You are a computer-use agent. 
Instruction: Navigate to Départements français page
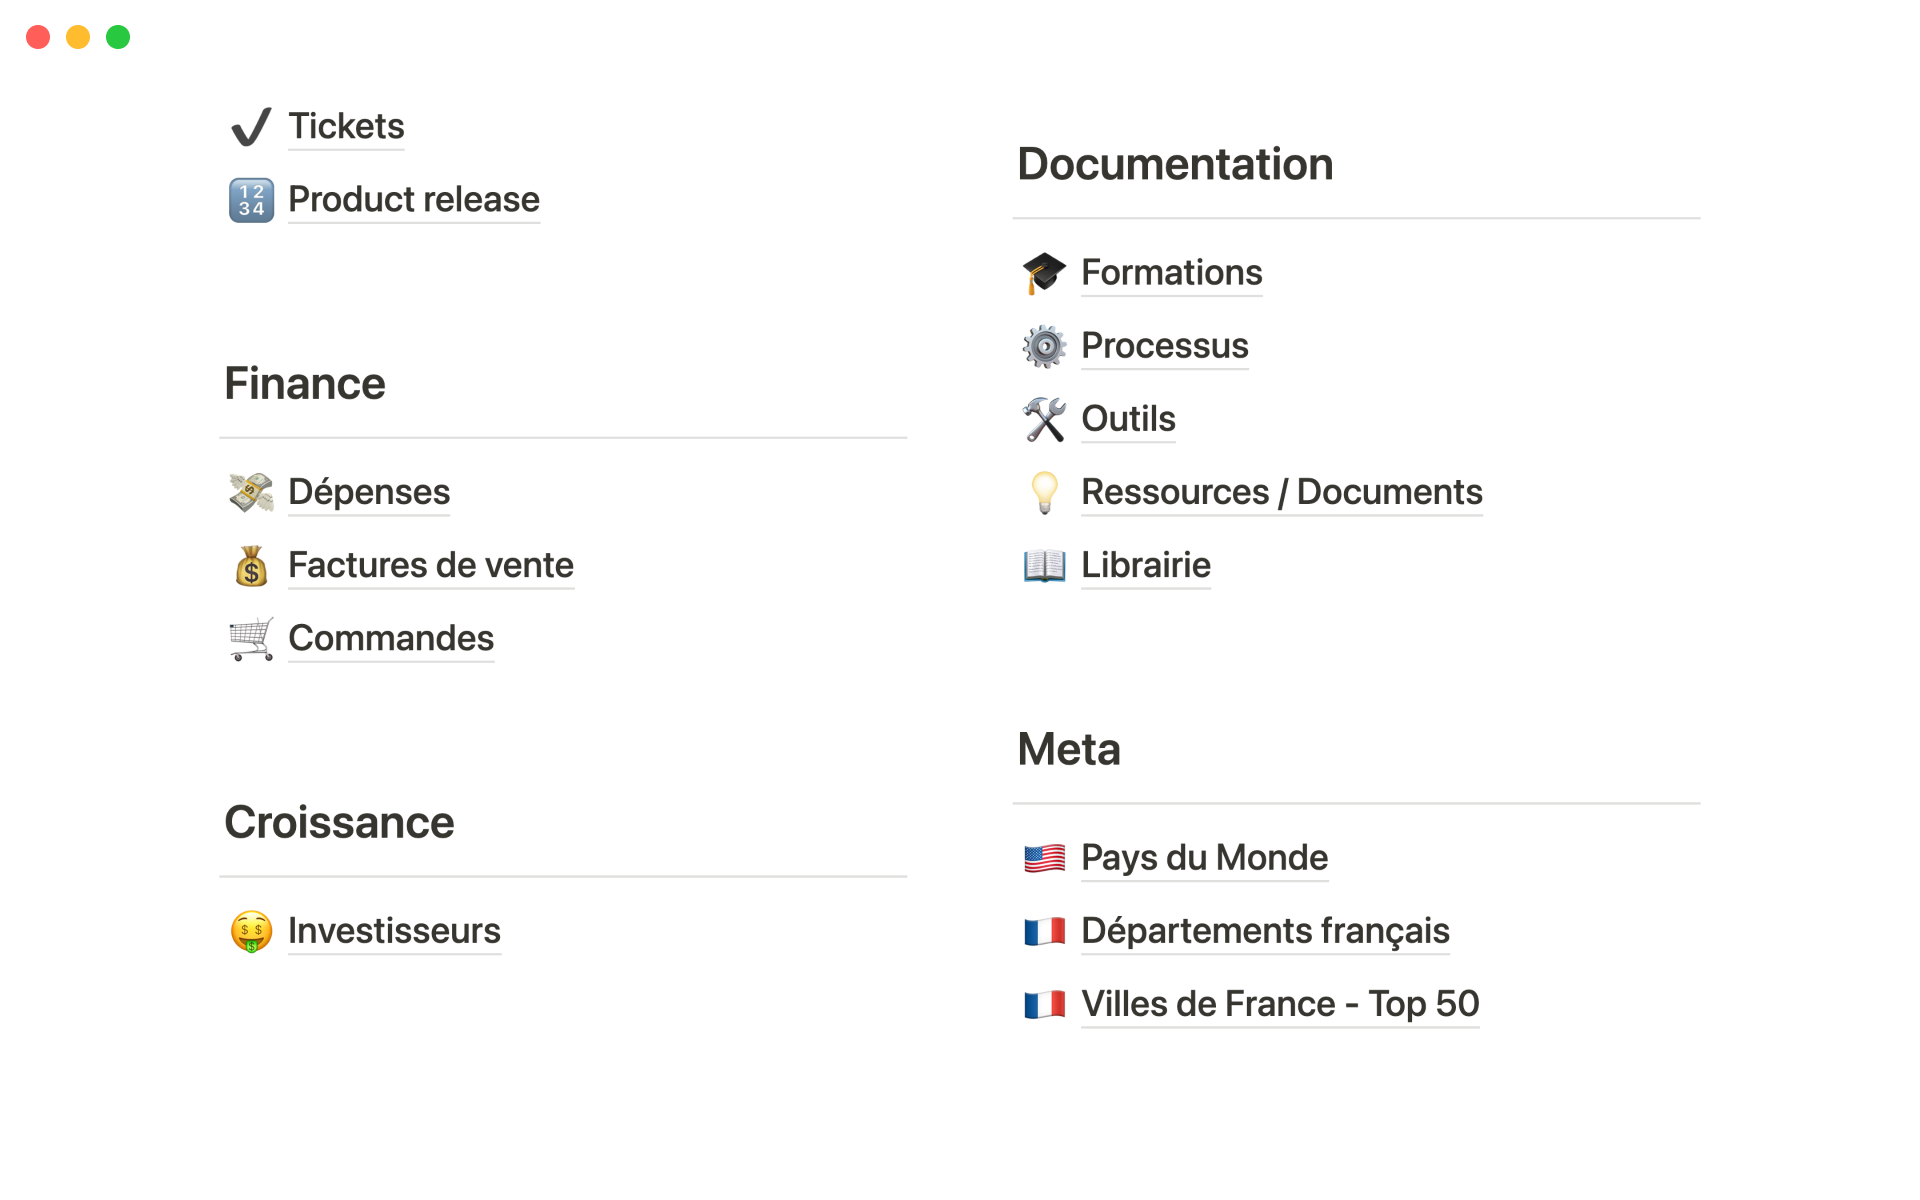1265,931
